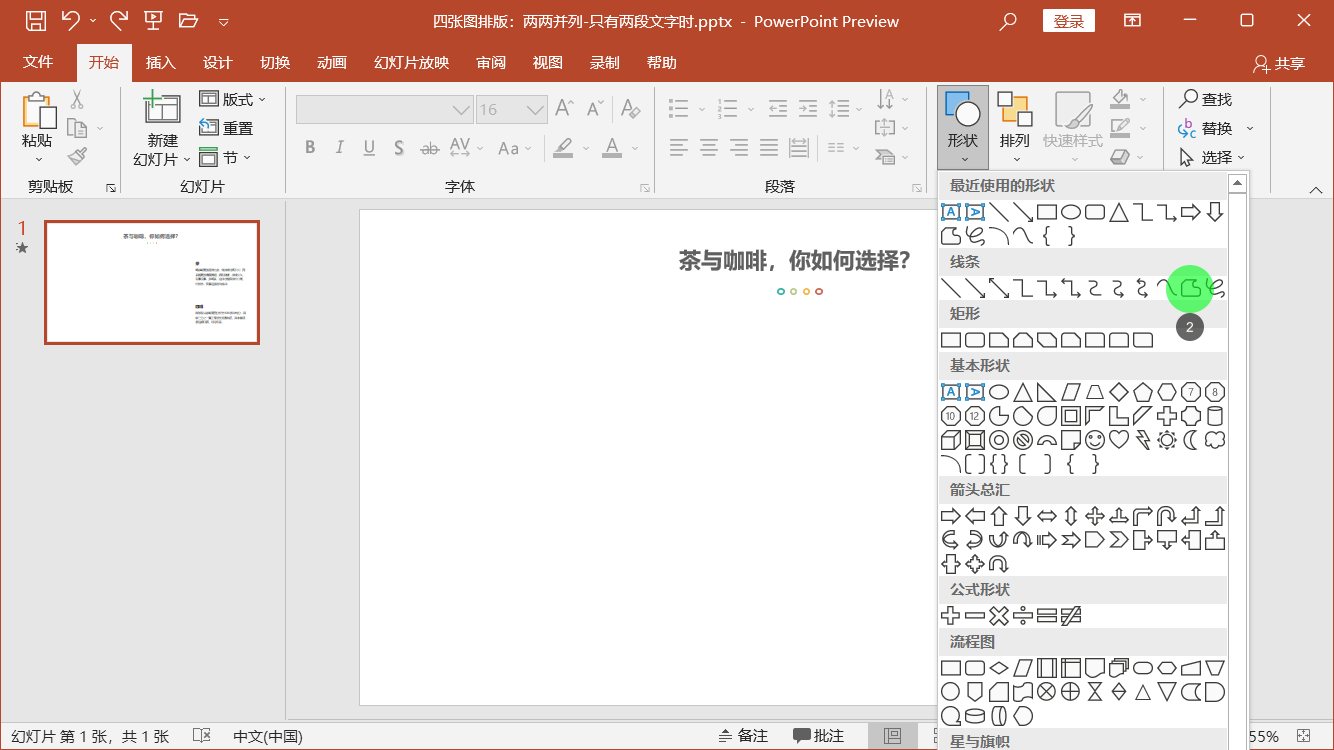The height and width of the screenshot is (750, 1334).
Task: Apply the font color A swatch
Action: [x=610, y=148]
